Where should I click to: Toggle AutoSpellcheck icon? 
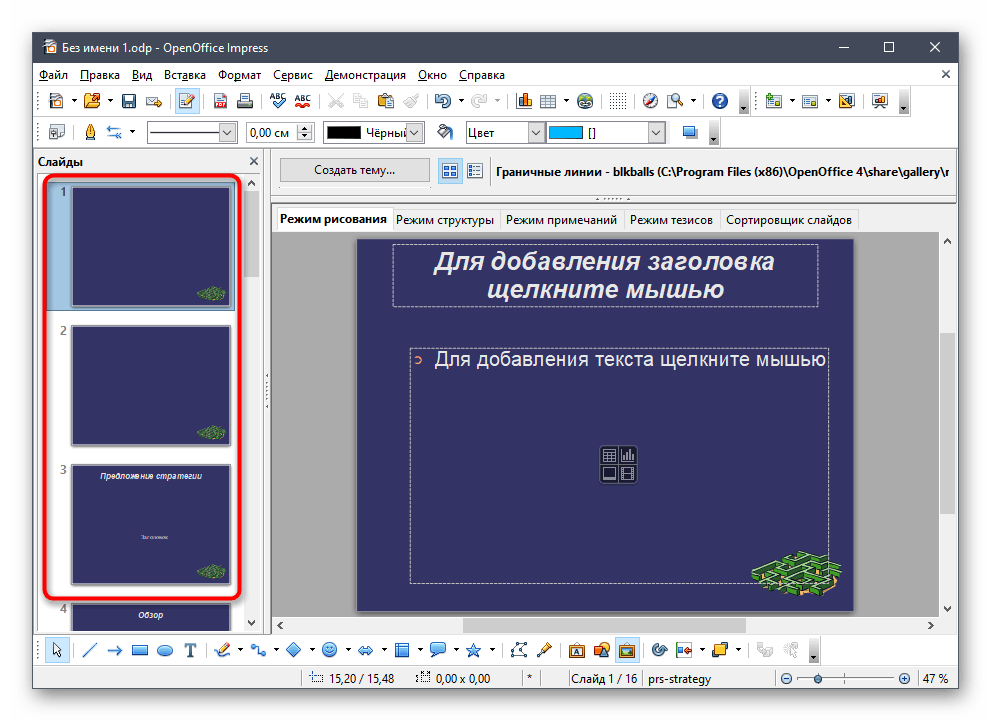pos(303,101)
